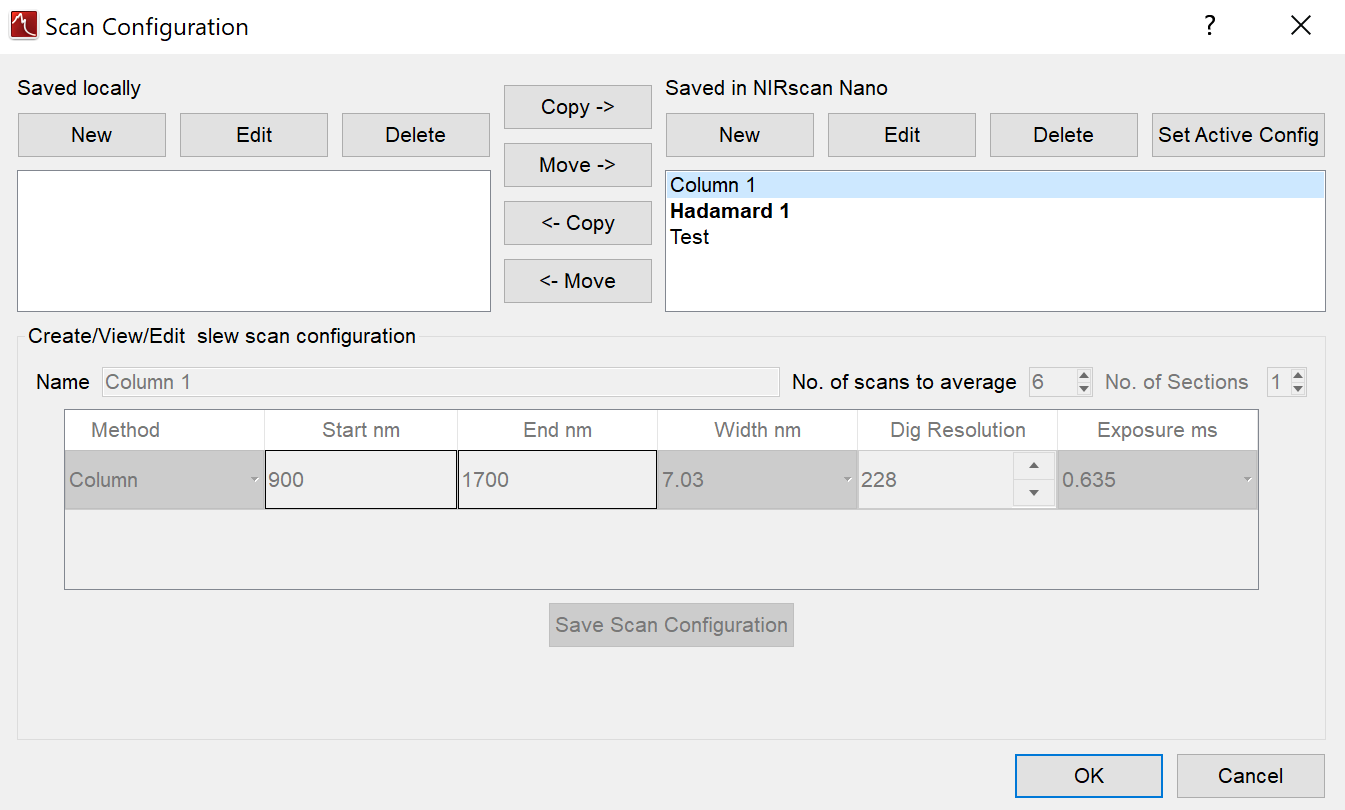Create New locally saved configuration
Screen dimensions: 1345x810
[91, 135]
